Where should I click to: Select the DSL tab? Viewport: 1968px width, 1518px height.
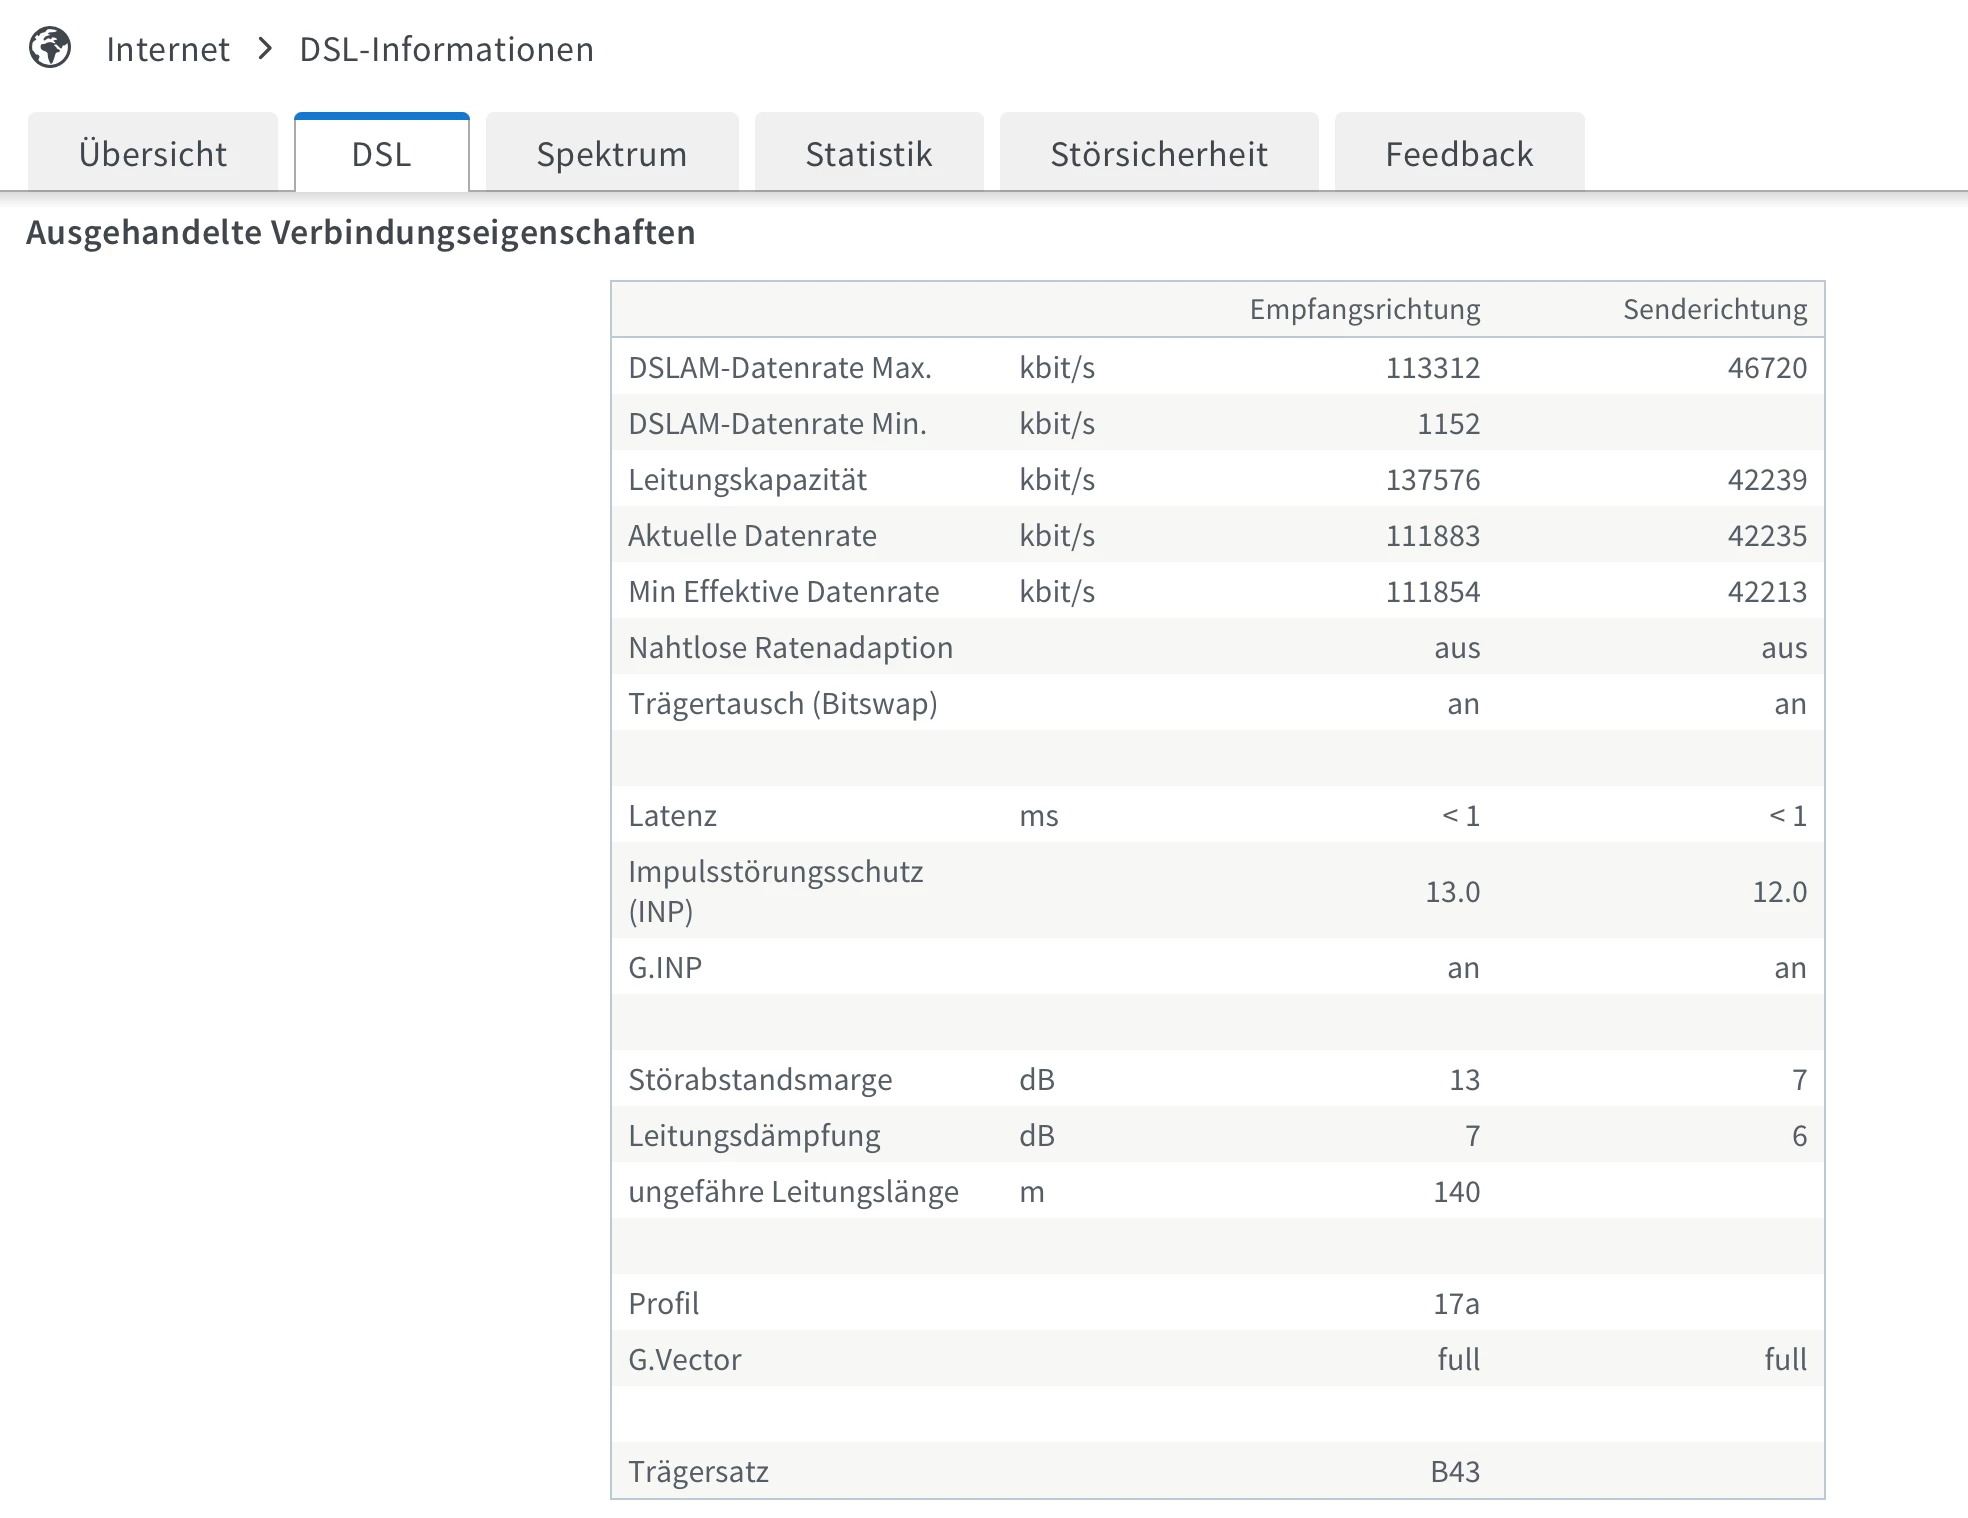click(x=381, y=154)
